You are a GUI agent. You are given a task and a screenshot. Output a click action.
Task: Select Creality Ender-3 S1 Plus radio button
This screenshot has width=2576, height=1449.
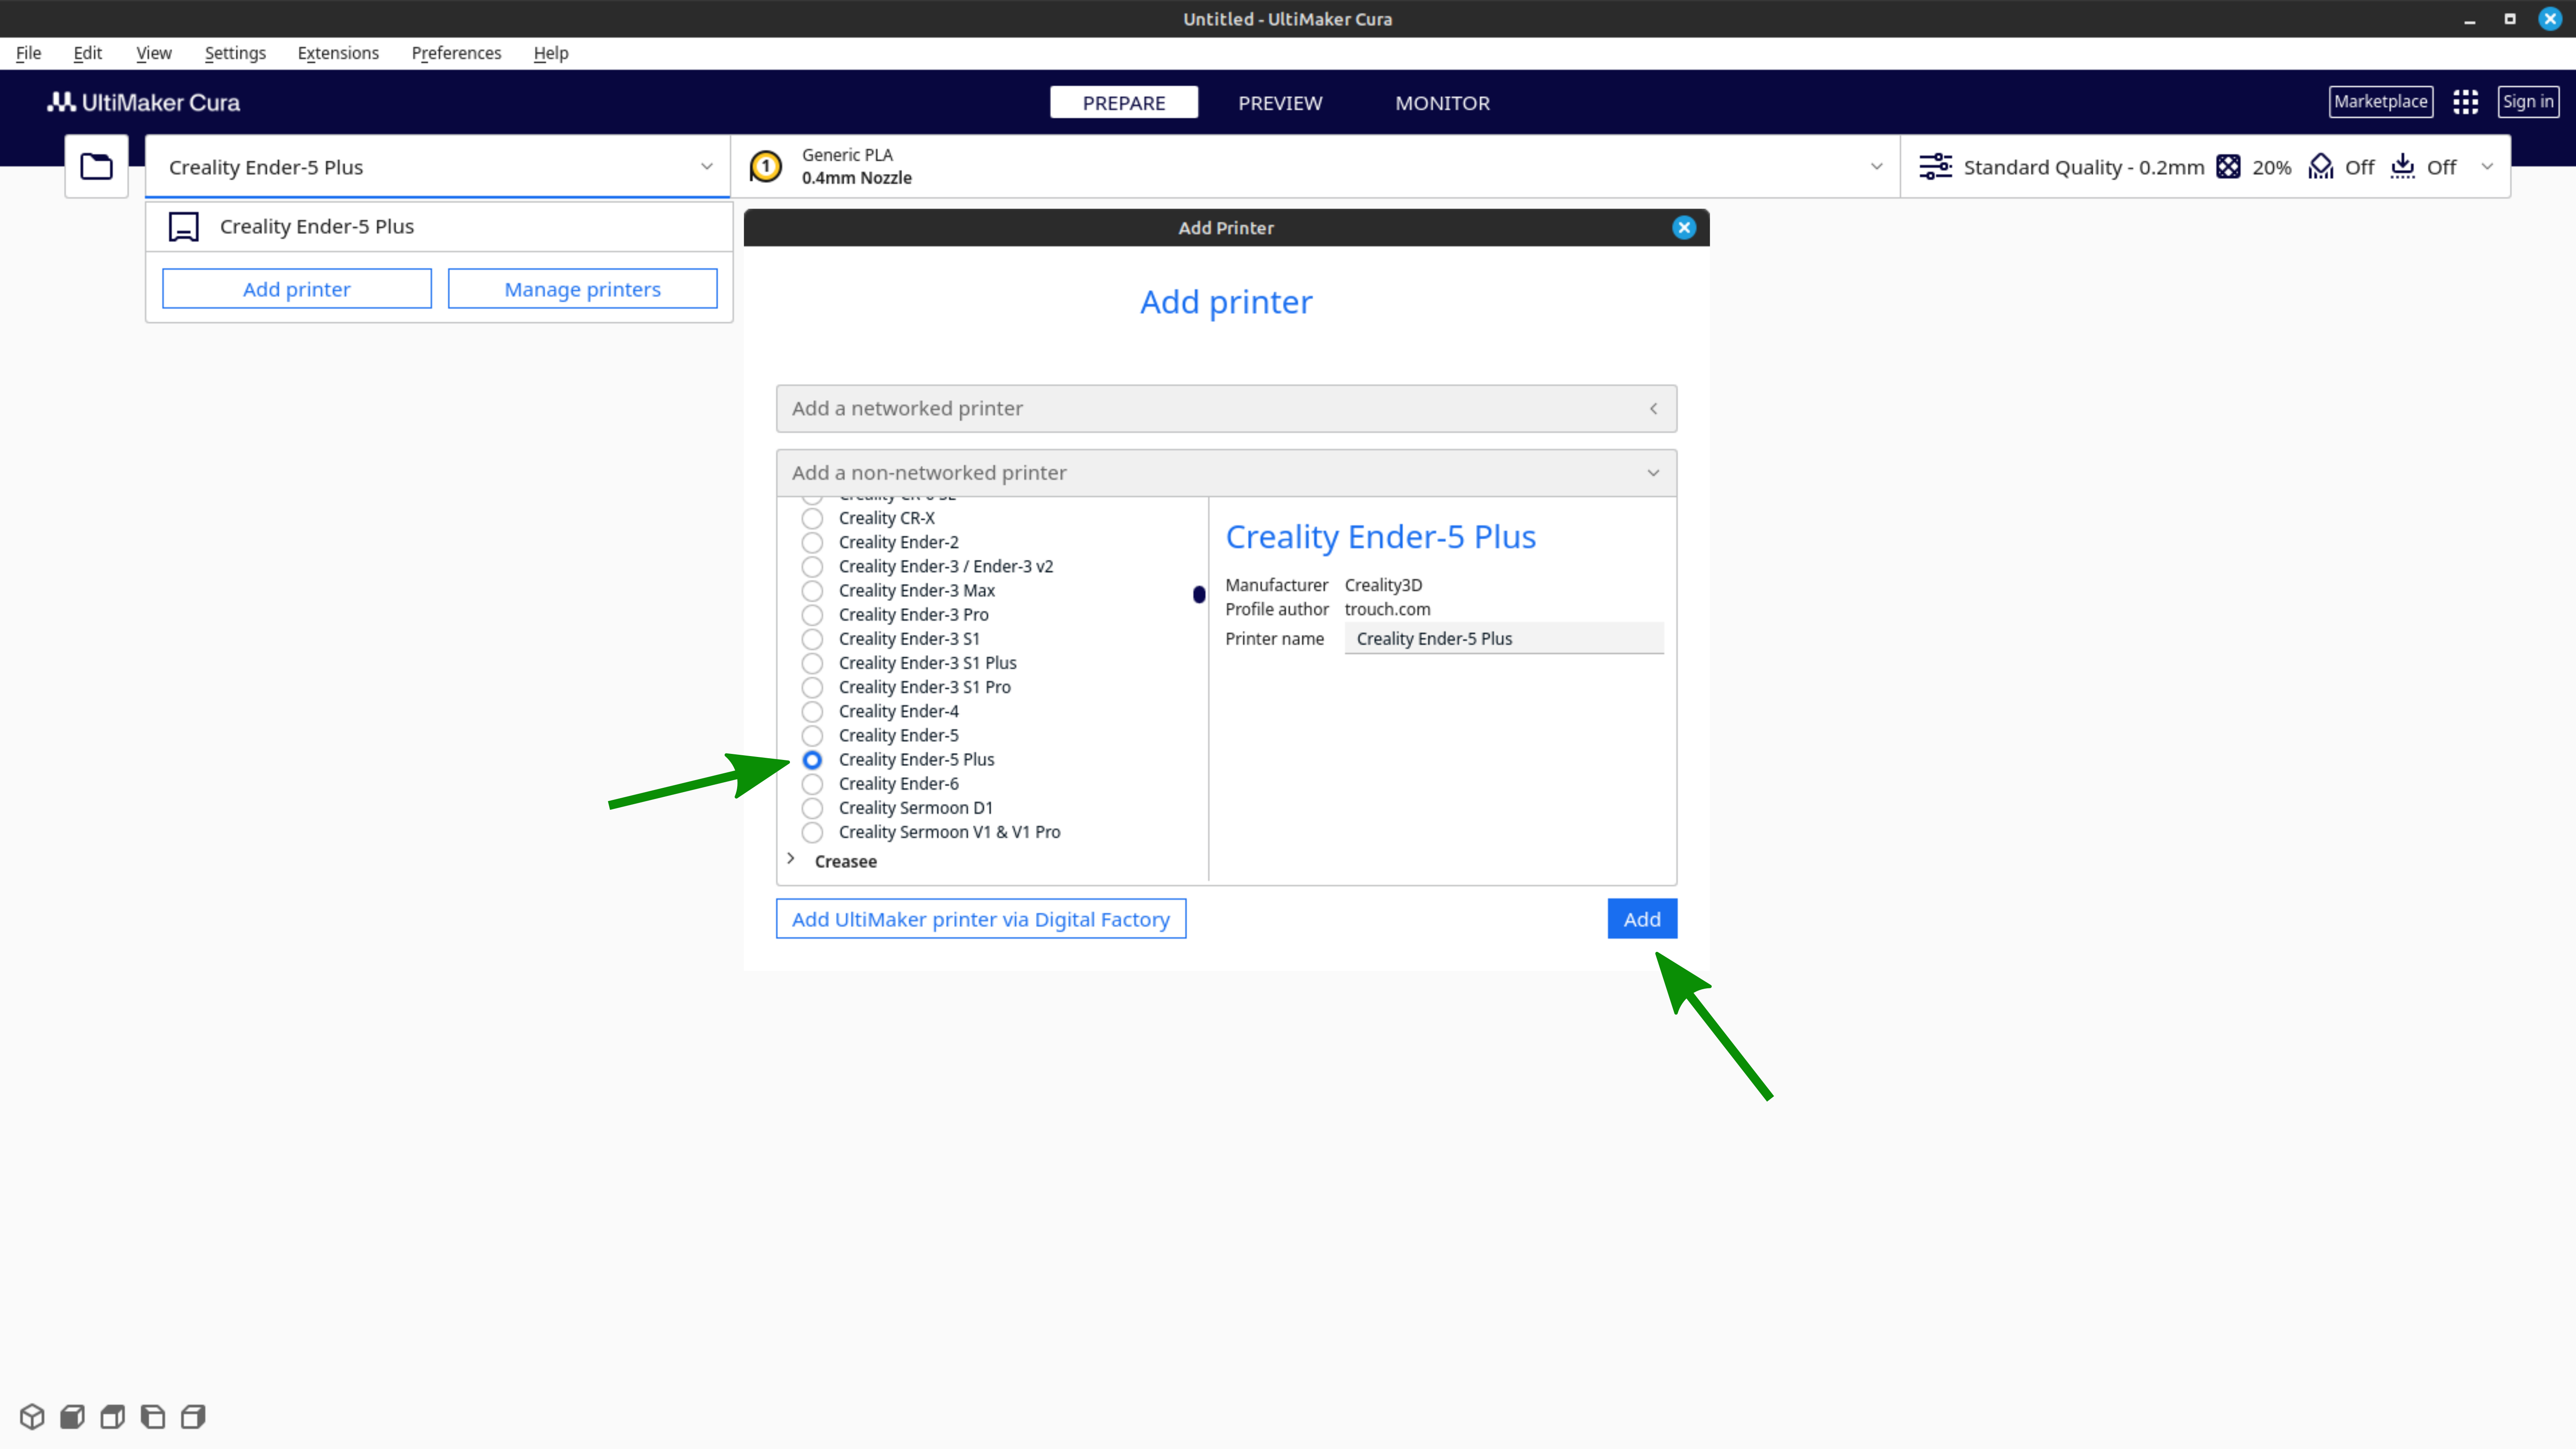click(x=812, y=663)
